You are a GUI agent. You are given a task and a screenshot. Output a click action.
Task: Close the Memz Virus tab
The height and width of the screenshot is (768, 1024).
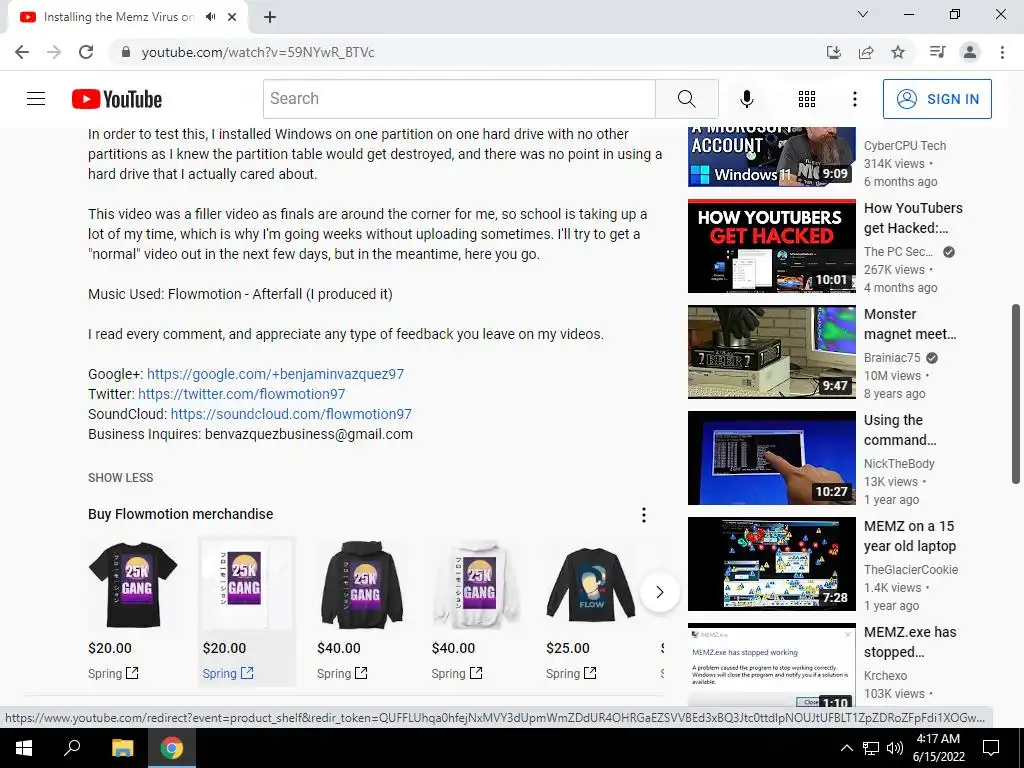click(232, 17)
